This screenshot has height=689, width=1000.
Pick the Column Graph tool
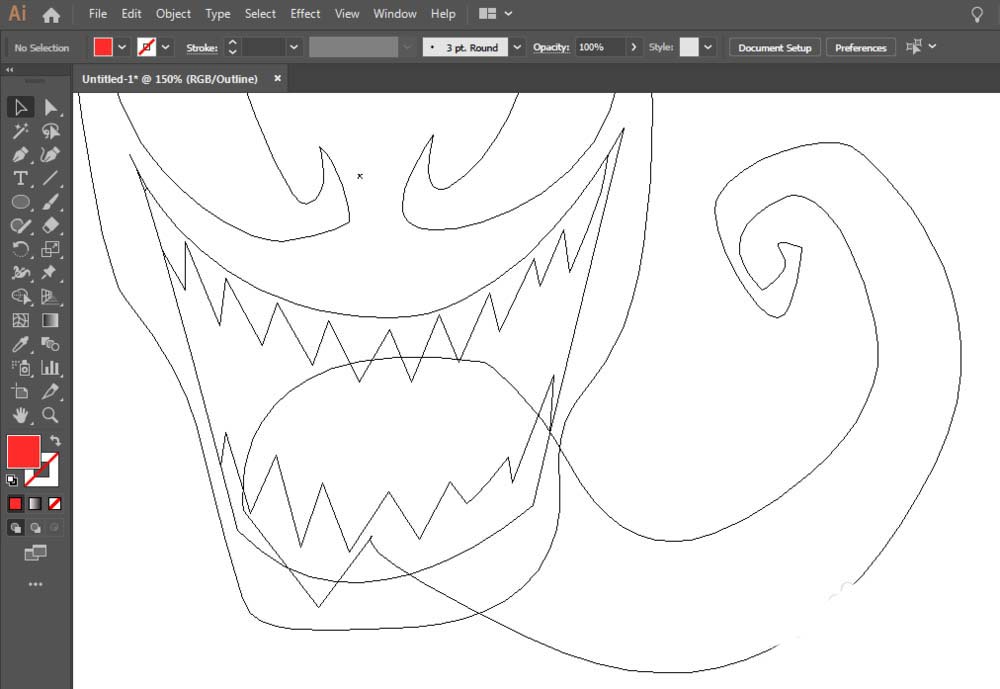(50, 367)
